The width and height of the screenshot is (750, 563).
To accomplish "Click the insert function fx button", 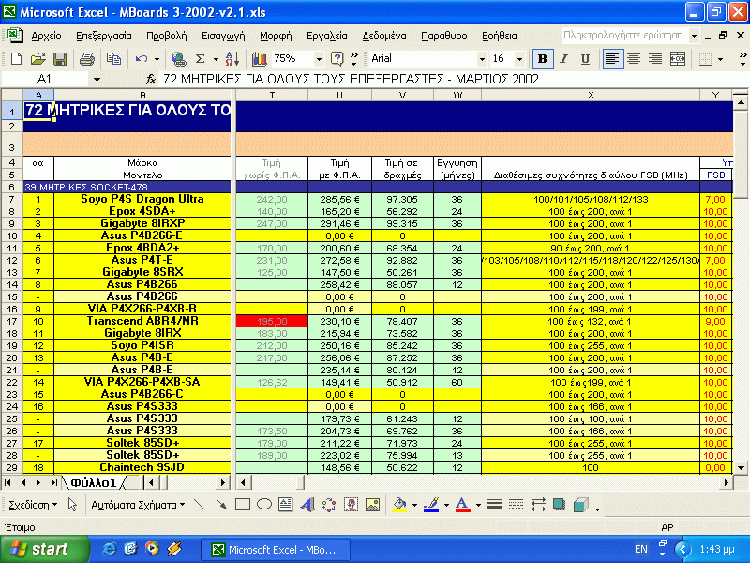I will pos(151,79).
